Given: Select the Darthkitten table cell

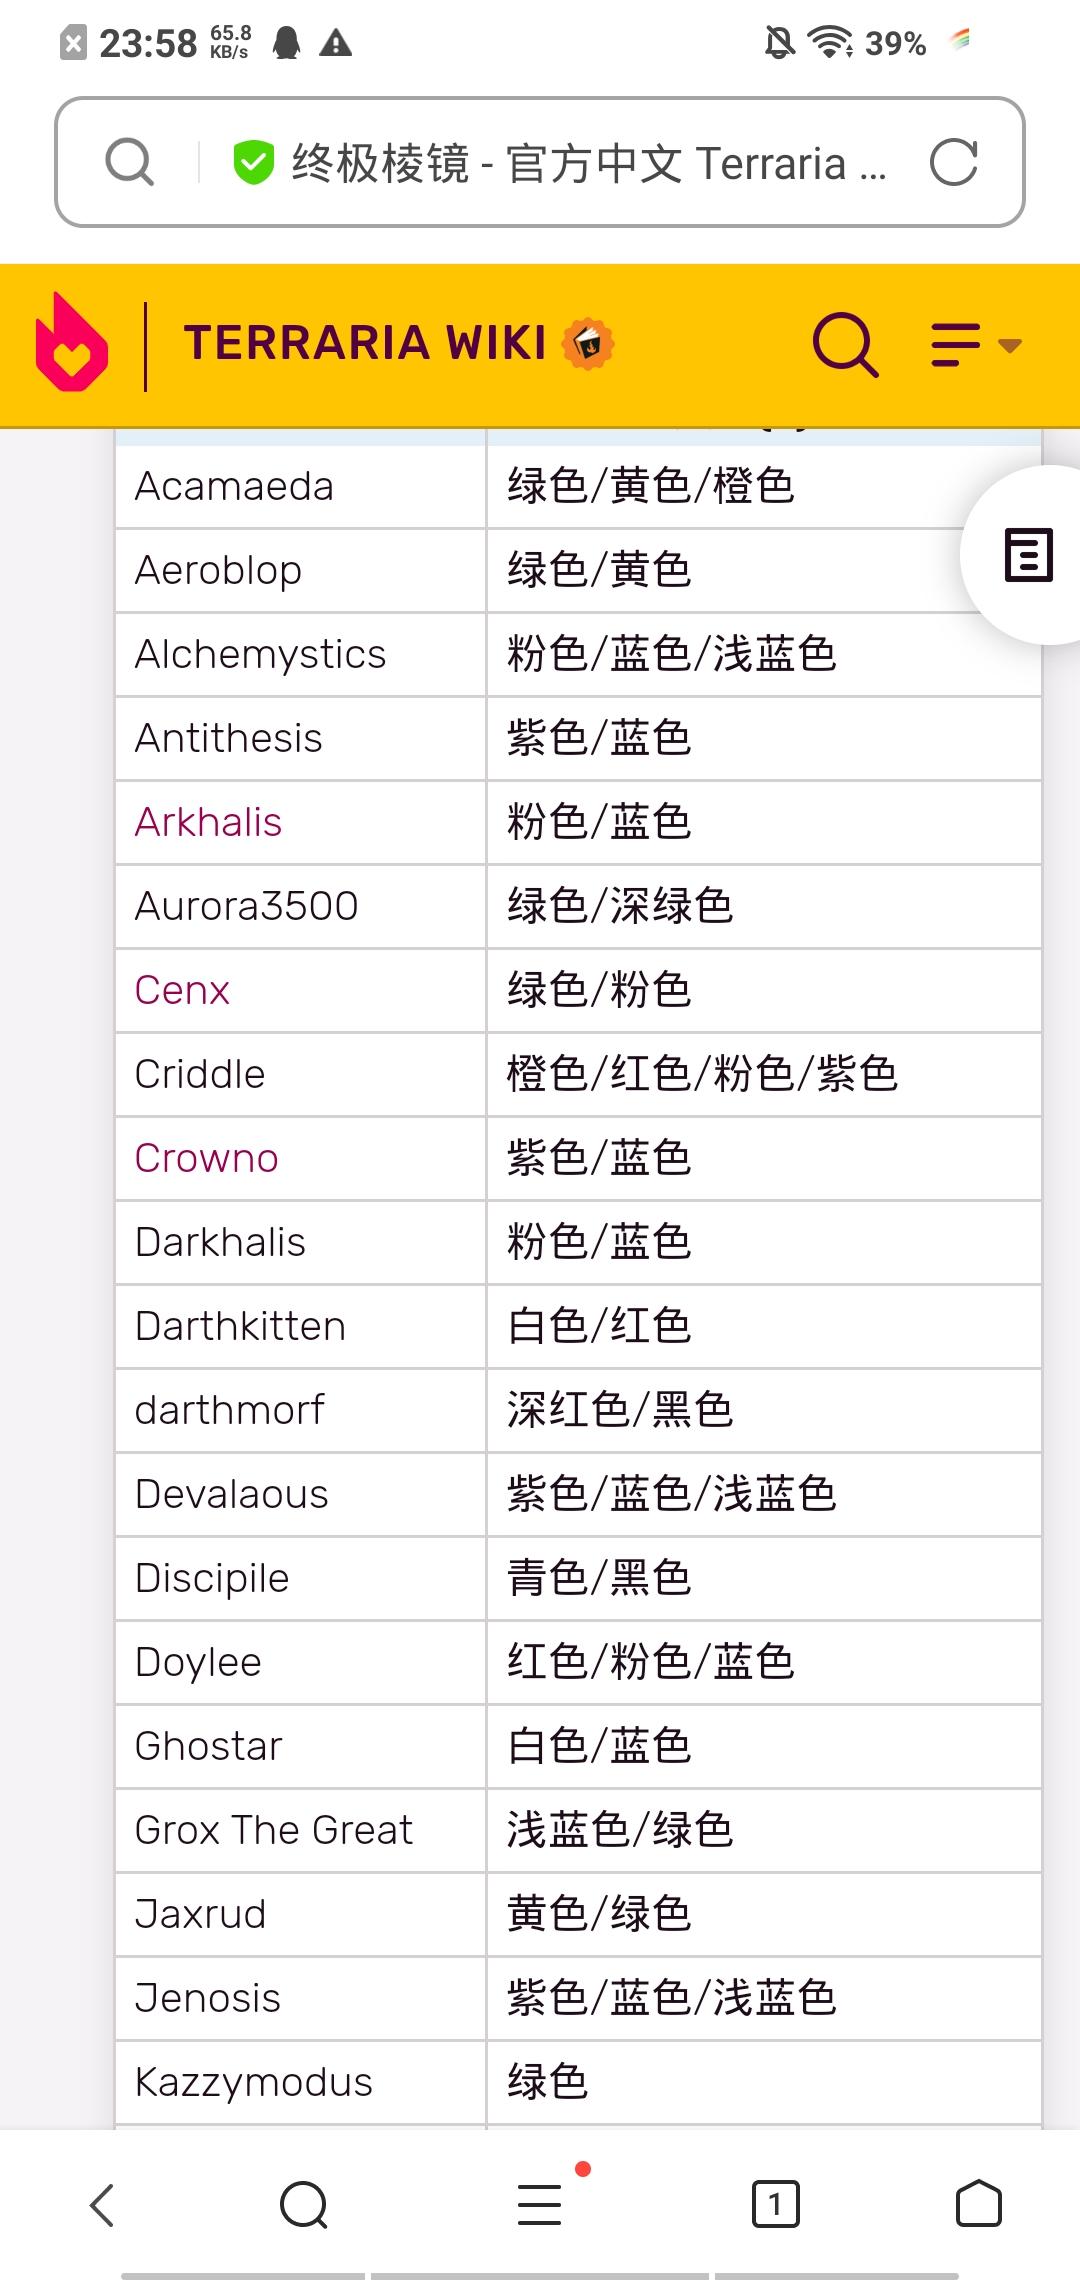Looking at the screenshot, I should 301,1326.
